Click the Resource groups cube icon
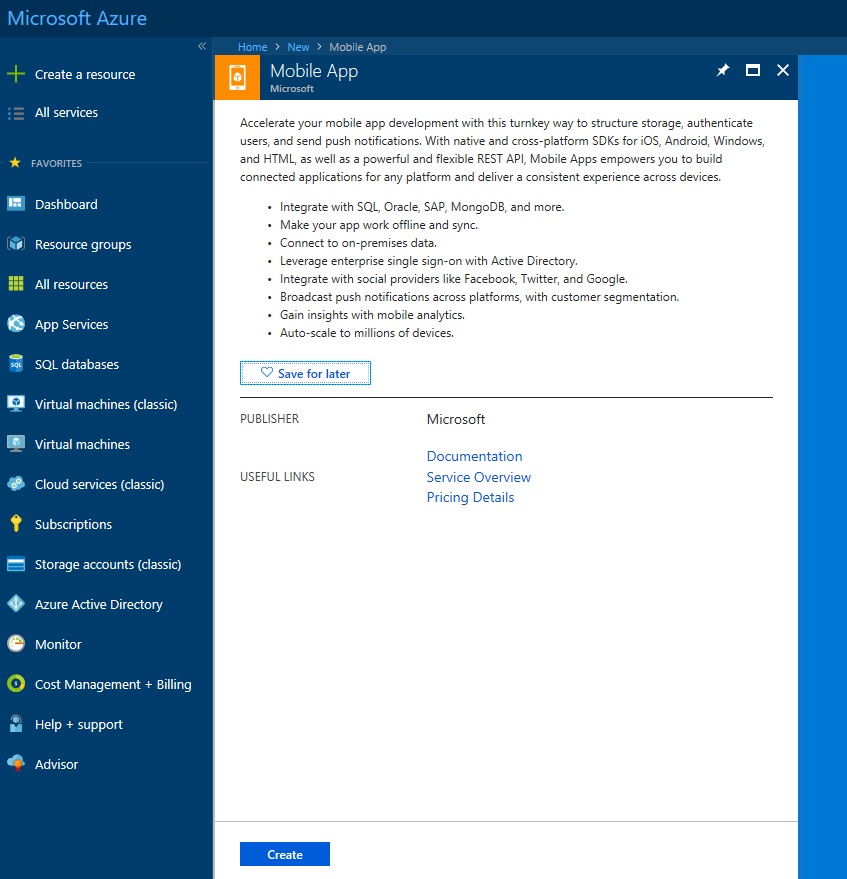 click(16, 244)
